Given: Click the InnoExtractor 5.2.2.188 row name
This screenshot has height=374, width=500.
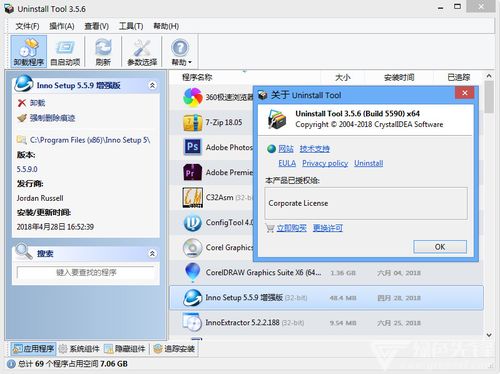Looking at the screenshot, I should coord(242,323).
